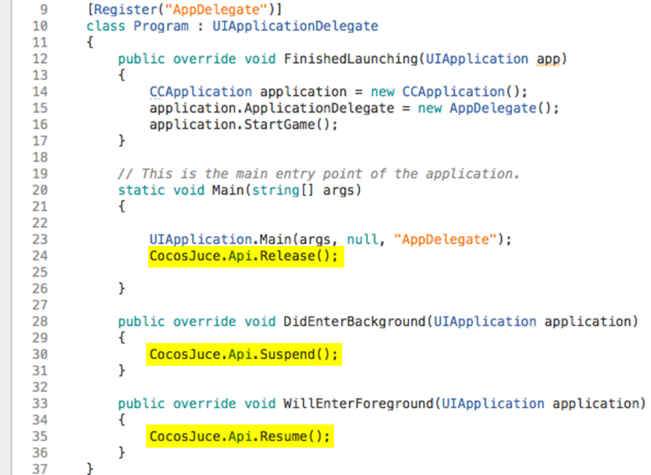Viewport: 651px width, 475px height.
Task: Click application.StartGame(); on line 16
Action: [243, 125]
